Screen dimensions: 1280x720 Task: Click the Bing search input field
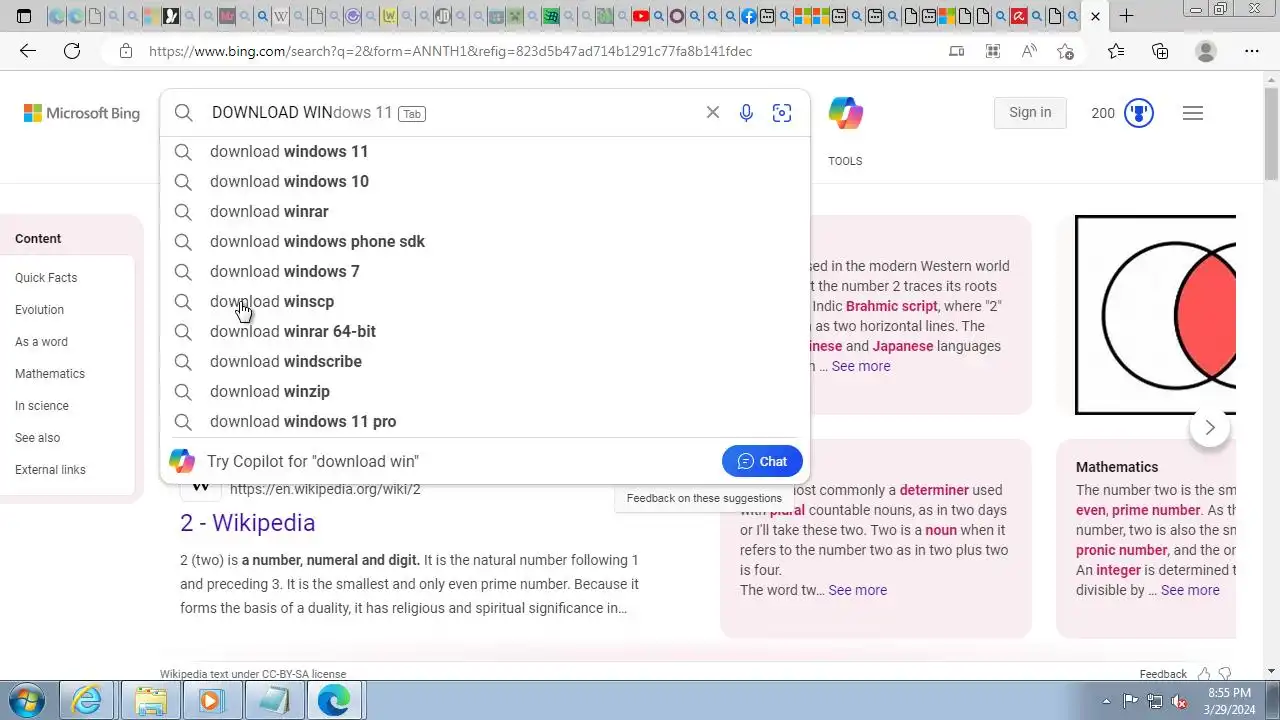click(450, 113)
